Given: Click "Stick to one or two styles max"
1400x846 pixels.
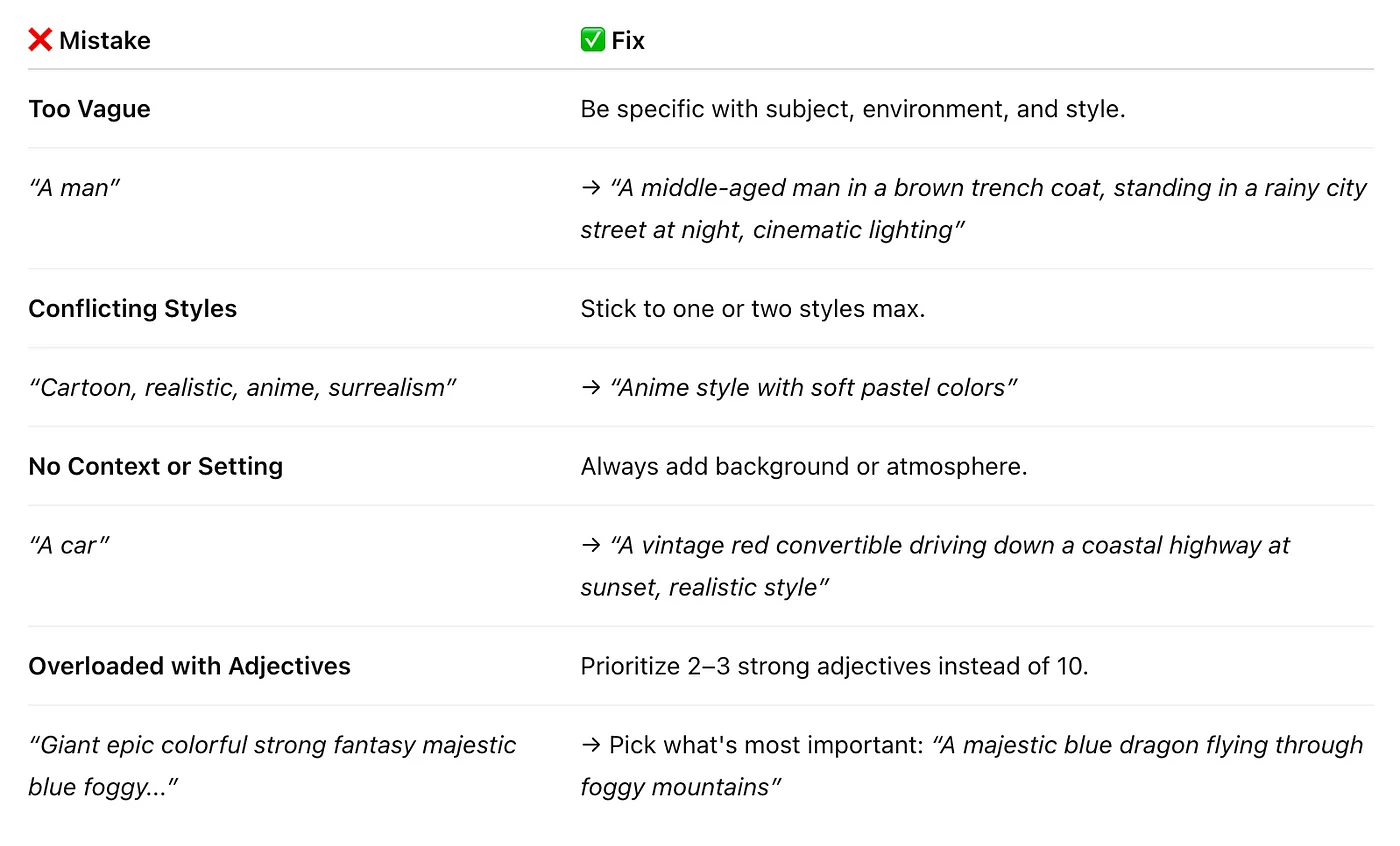Looking at the screenshot, I should click(753, 309).
